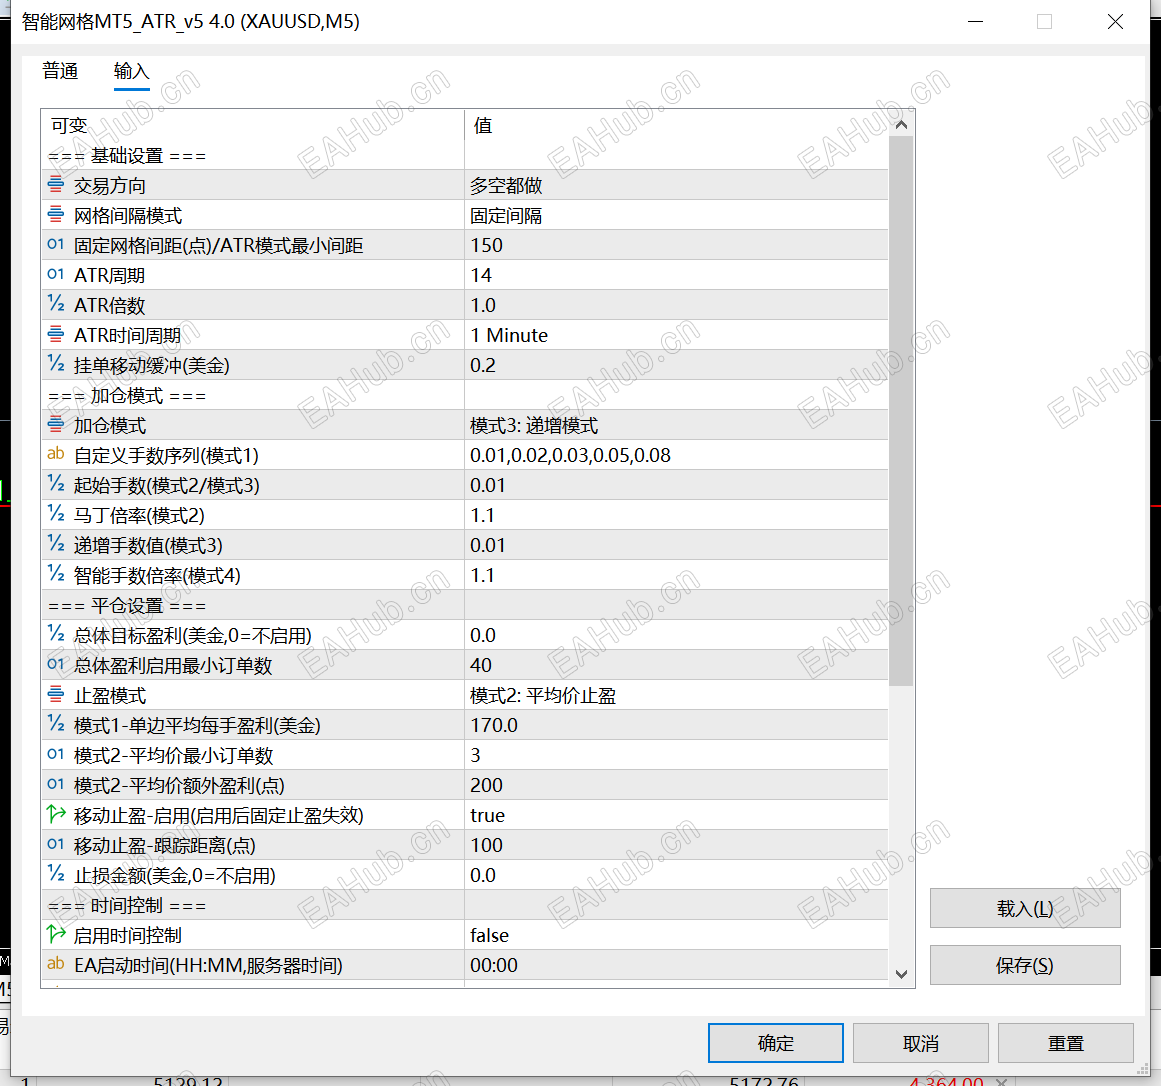Click the dropdown icon beside 交易方向
Image resolution: width=1161 pixels, height=1086 pixels.
(56, 184)
